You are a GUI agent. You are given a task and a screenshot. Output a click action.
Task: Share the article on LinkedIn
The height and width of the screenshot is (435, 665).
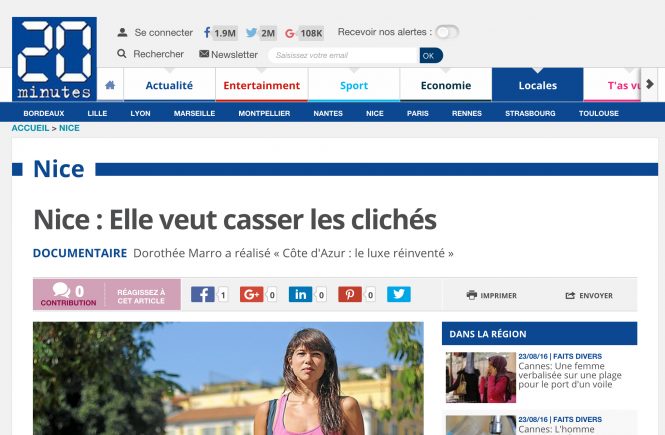coord(300,294)
